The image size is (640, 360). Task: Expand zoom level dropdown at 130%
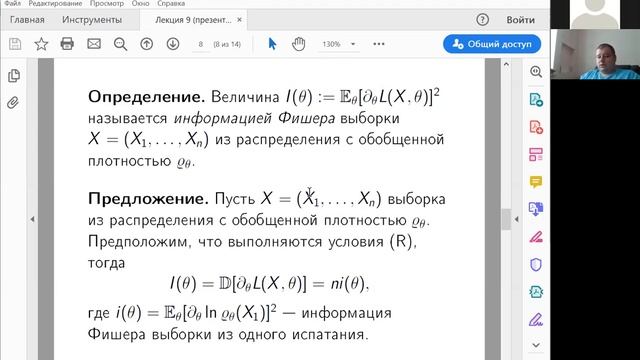coord(353,44)
